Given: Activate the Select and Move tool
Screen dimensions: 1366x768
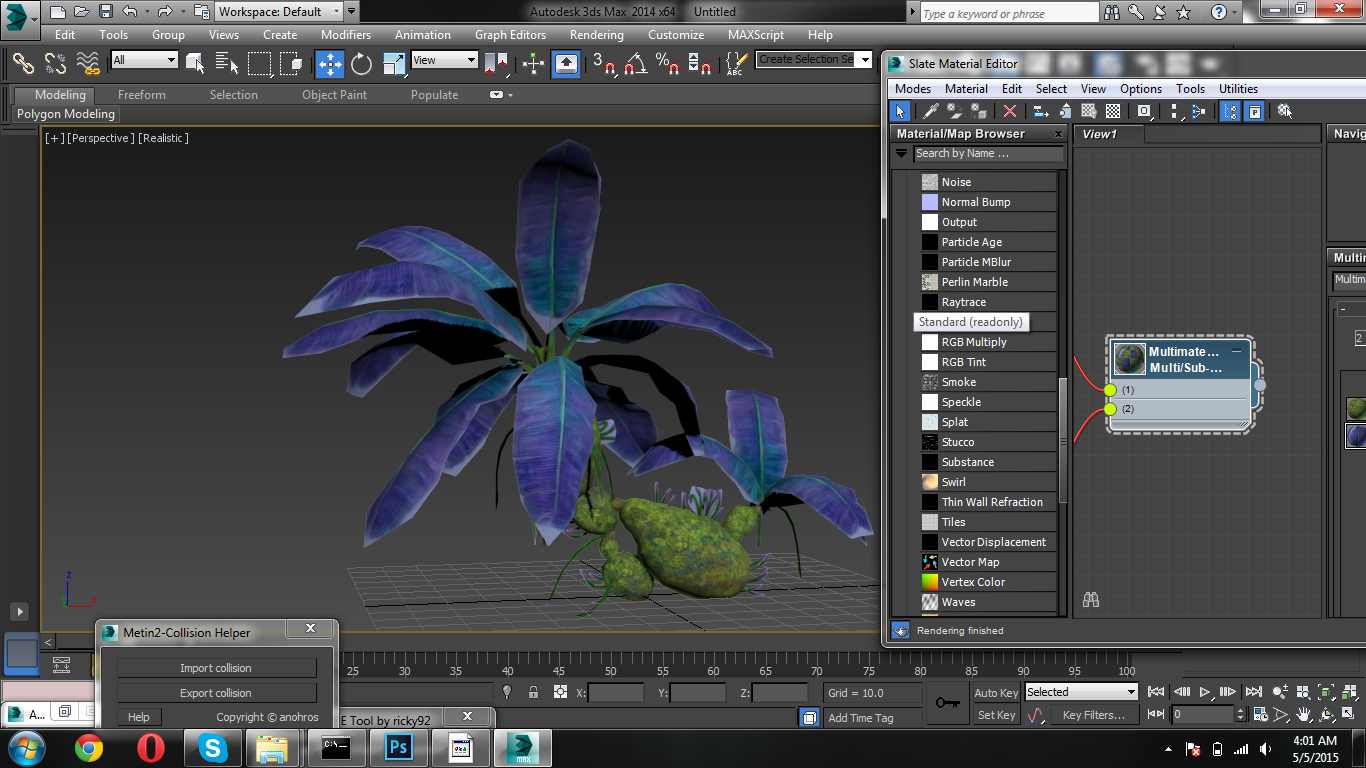Looking at the screenshot, I should (330, 64).
